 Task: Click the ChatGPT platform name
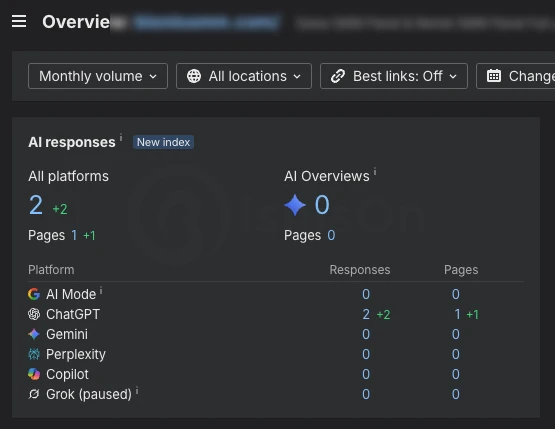tap(73, 314)
